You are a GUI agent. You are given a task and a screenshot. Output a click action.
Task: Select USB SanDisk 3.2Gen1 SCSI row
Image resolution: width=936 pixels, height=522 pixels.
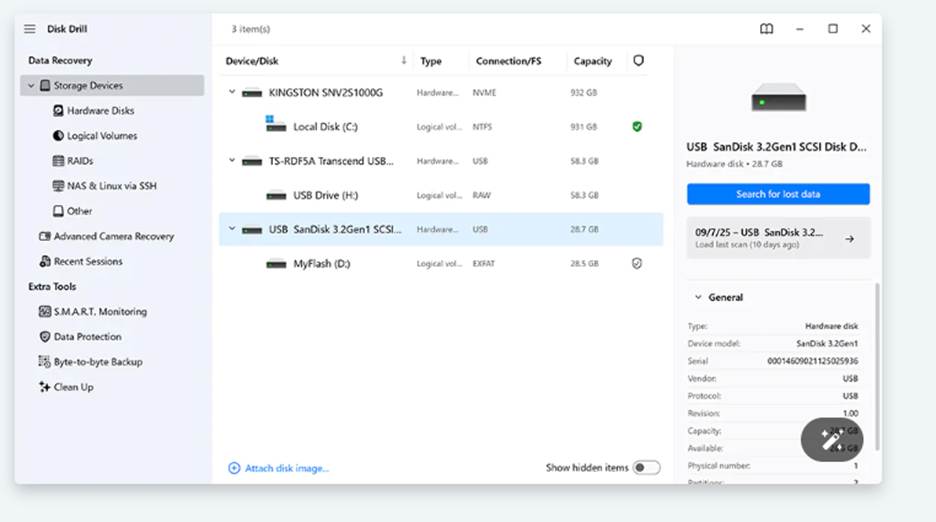click(x=441, y=229)
